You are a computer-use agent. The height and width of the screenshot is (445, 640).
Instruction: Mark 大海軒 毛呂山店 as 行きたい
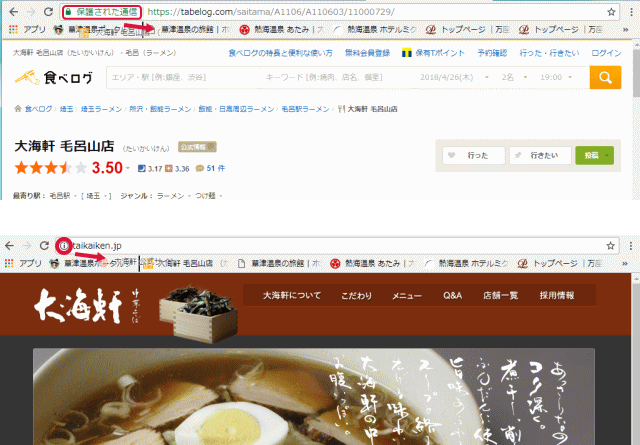(x=540, y=156)
